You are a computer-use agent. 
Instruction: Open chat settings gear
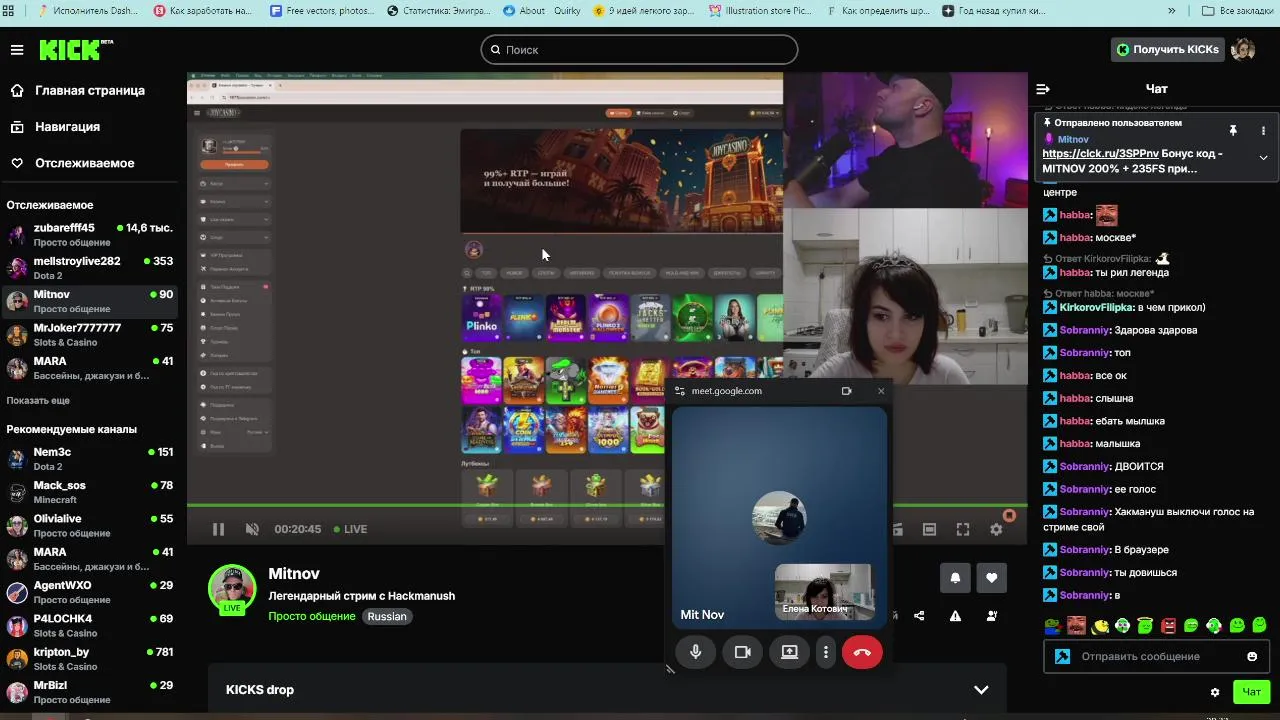pyautogui.click(x=1215, y=691)
